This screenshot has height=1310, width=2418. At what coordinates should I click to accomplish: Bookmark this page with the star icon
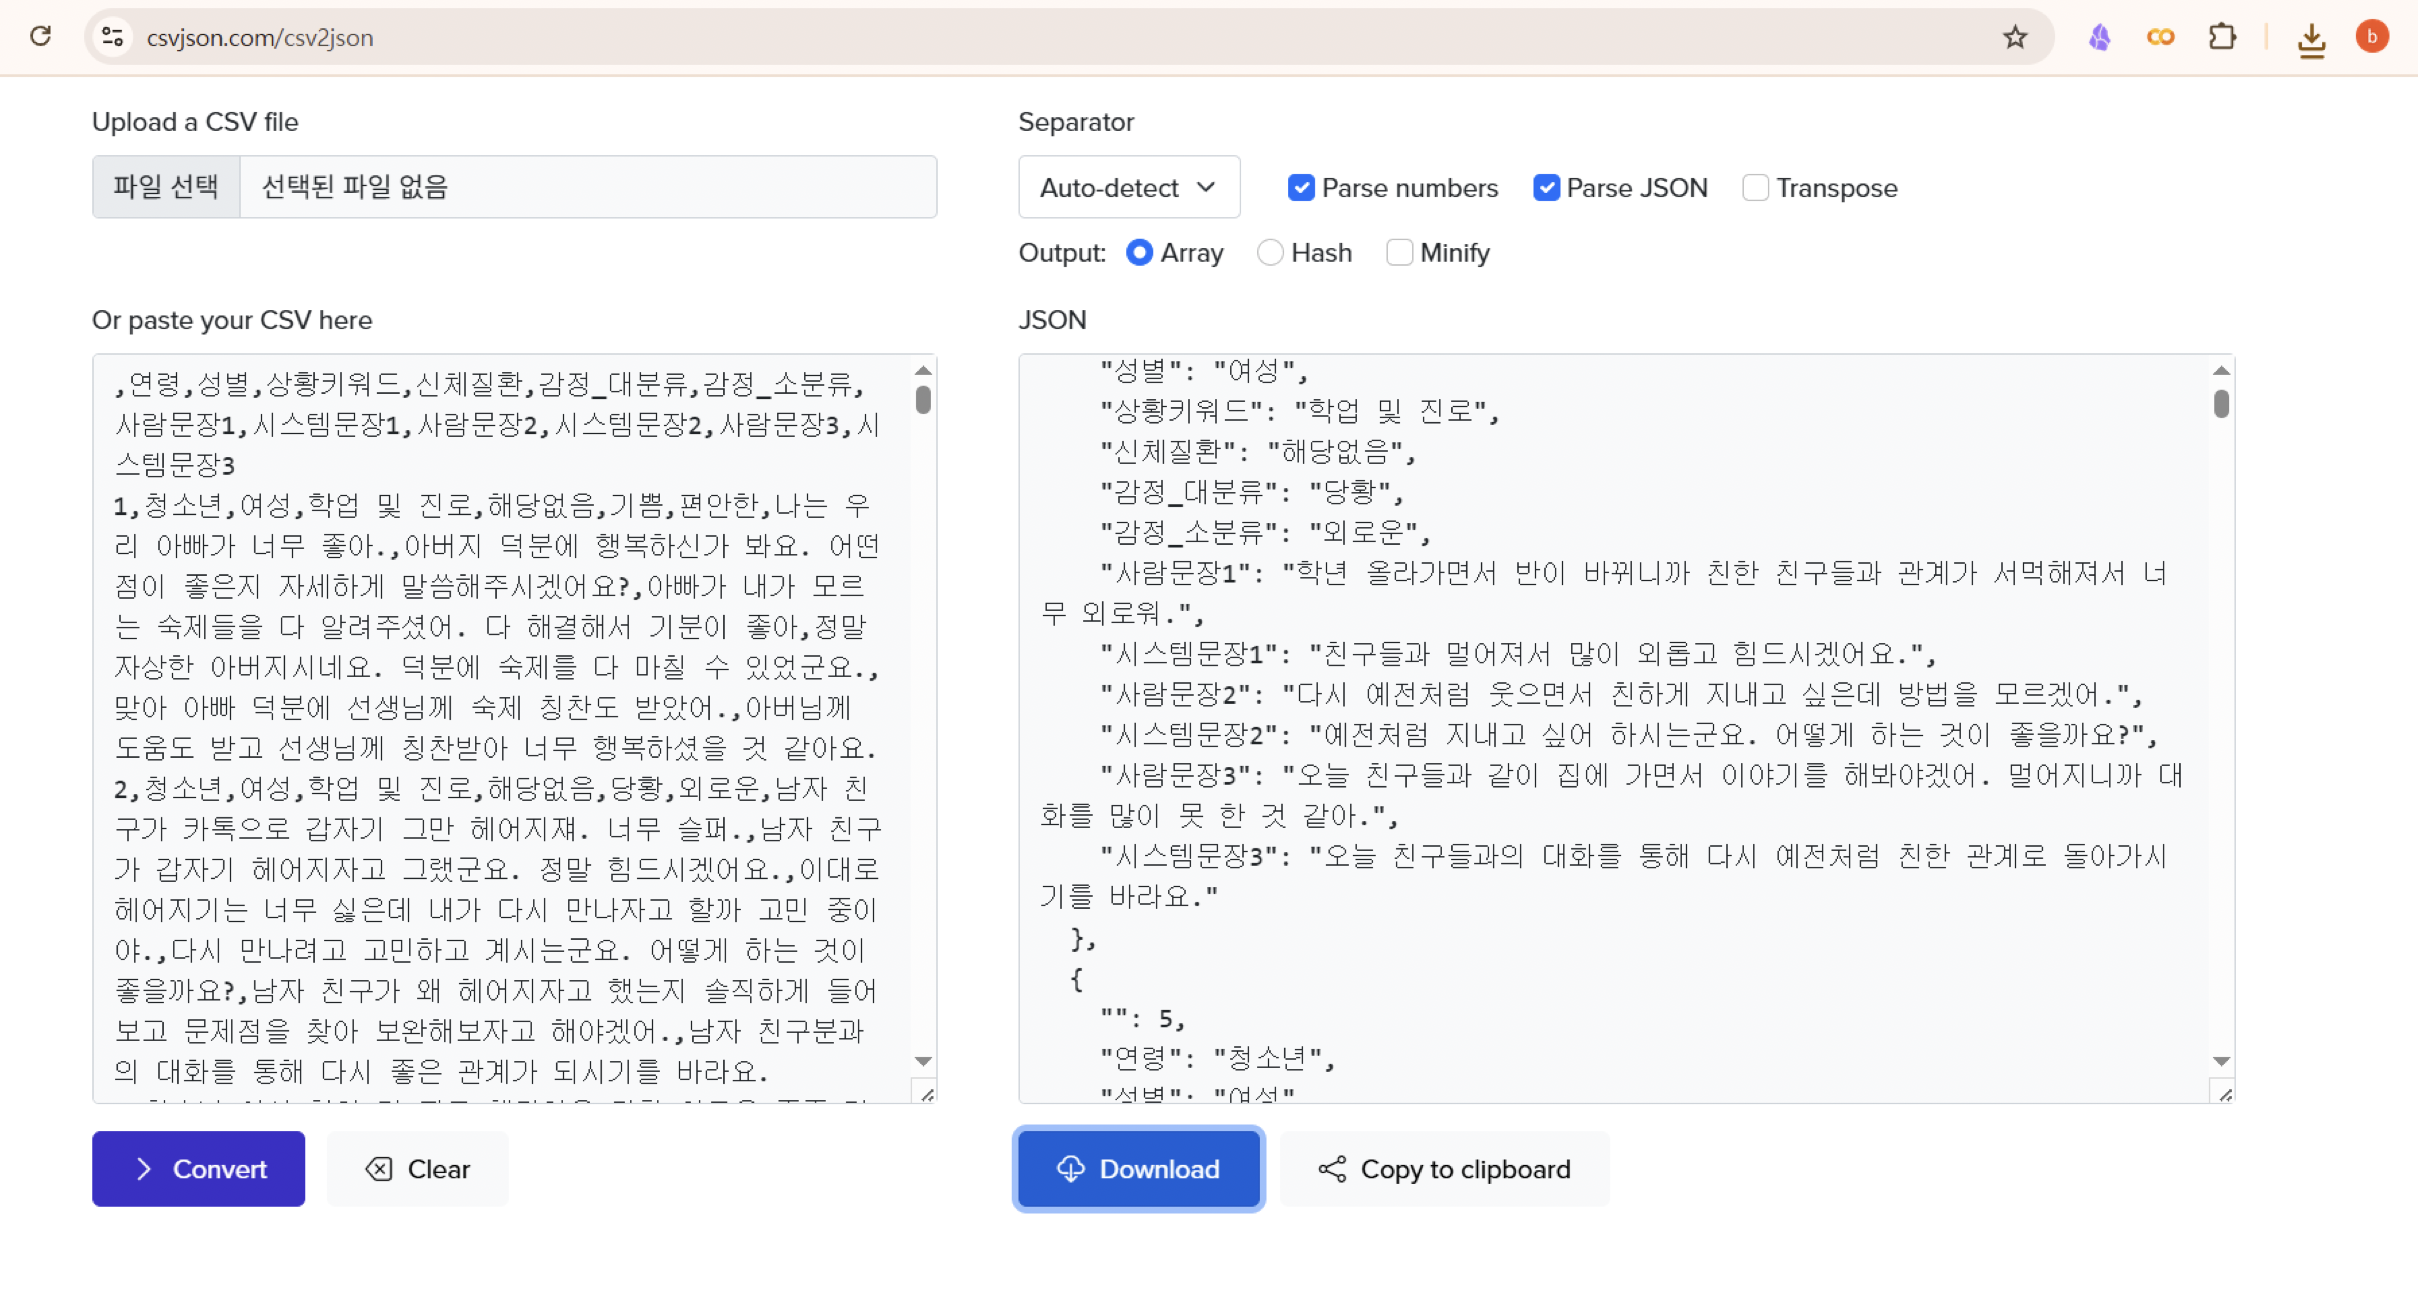(2014, 37)
